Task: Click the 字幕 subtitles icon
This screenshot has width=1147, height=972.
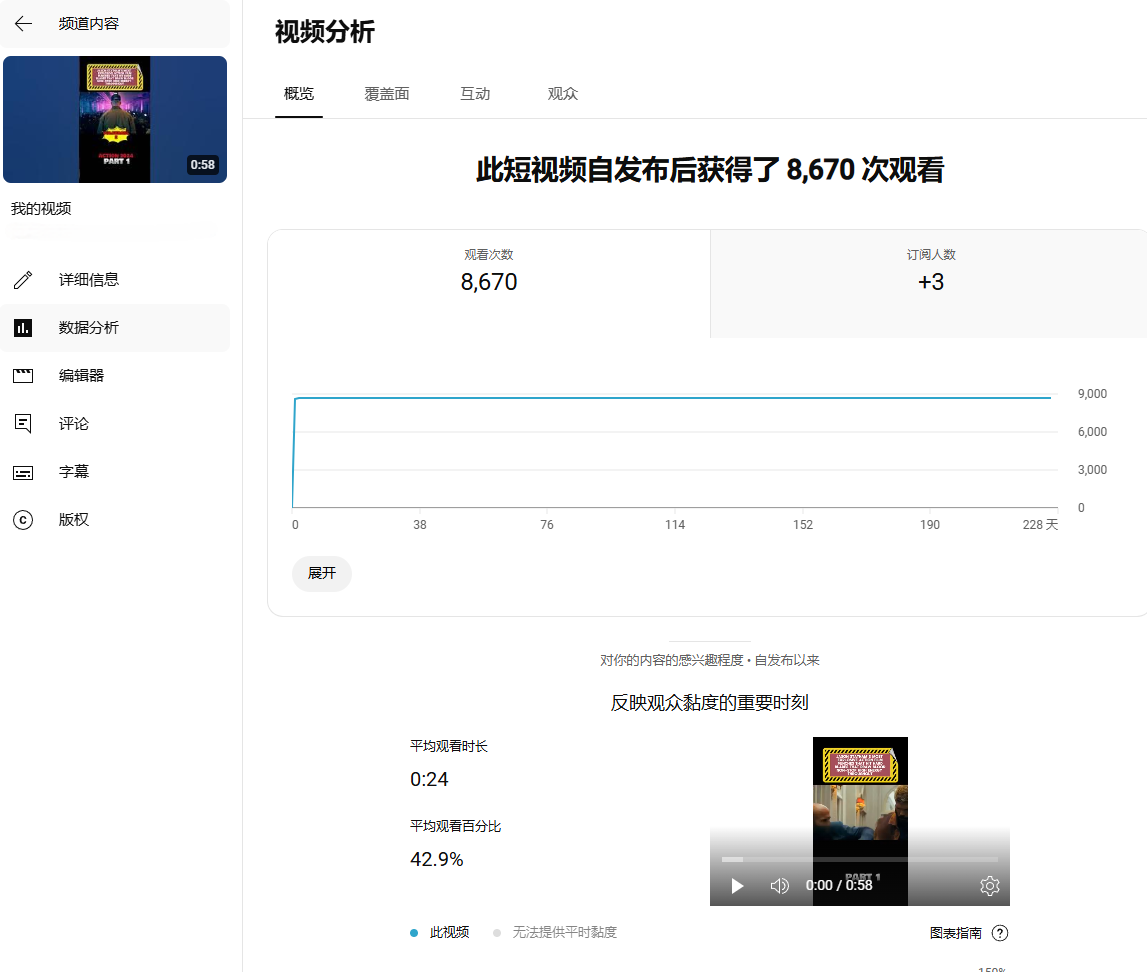Action: coord(23,472)
